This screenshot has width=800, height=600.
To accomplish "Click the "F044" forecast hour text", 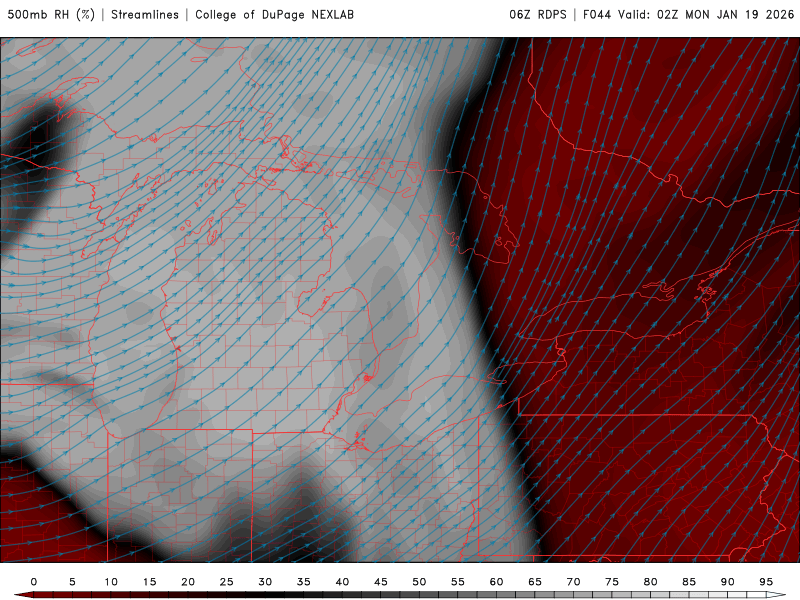I will [597, 14].
